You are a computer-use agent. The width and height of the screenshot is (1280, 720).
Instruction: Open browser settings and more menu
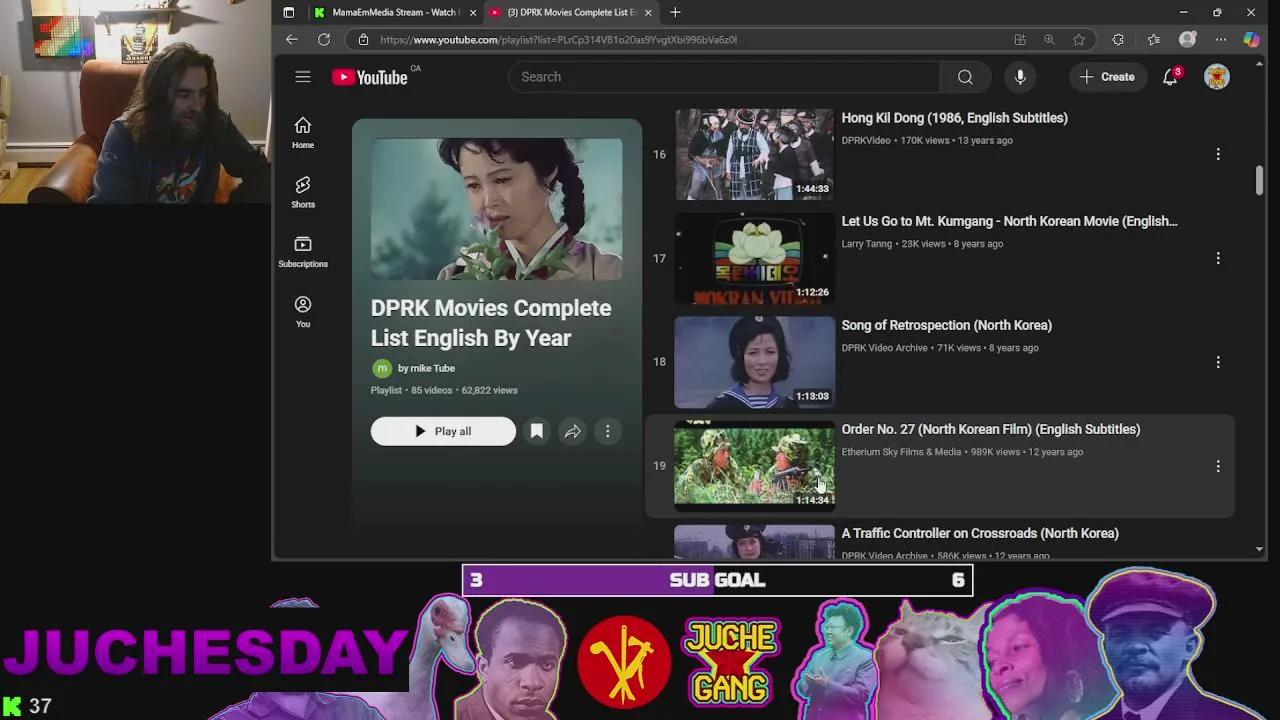(x=1221, y=40)
